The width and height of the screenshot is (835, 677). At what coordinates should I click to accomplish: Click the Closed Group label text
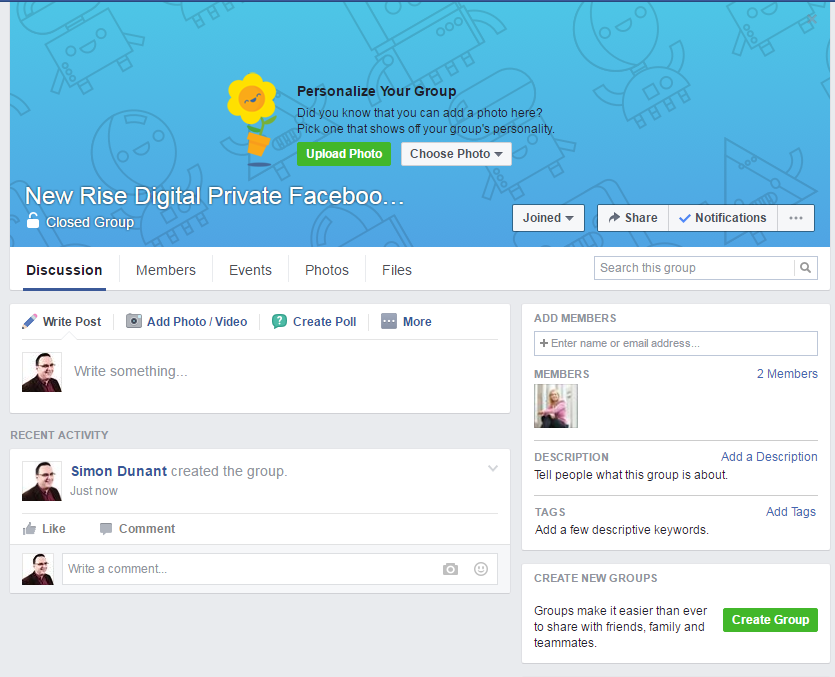tap(90, 222)
